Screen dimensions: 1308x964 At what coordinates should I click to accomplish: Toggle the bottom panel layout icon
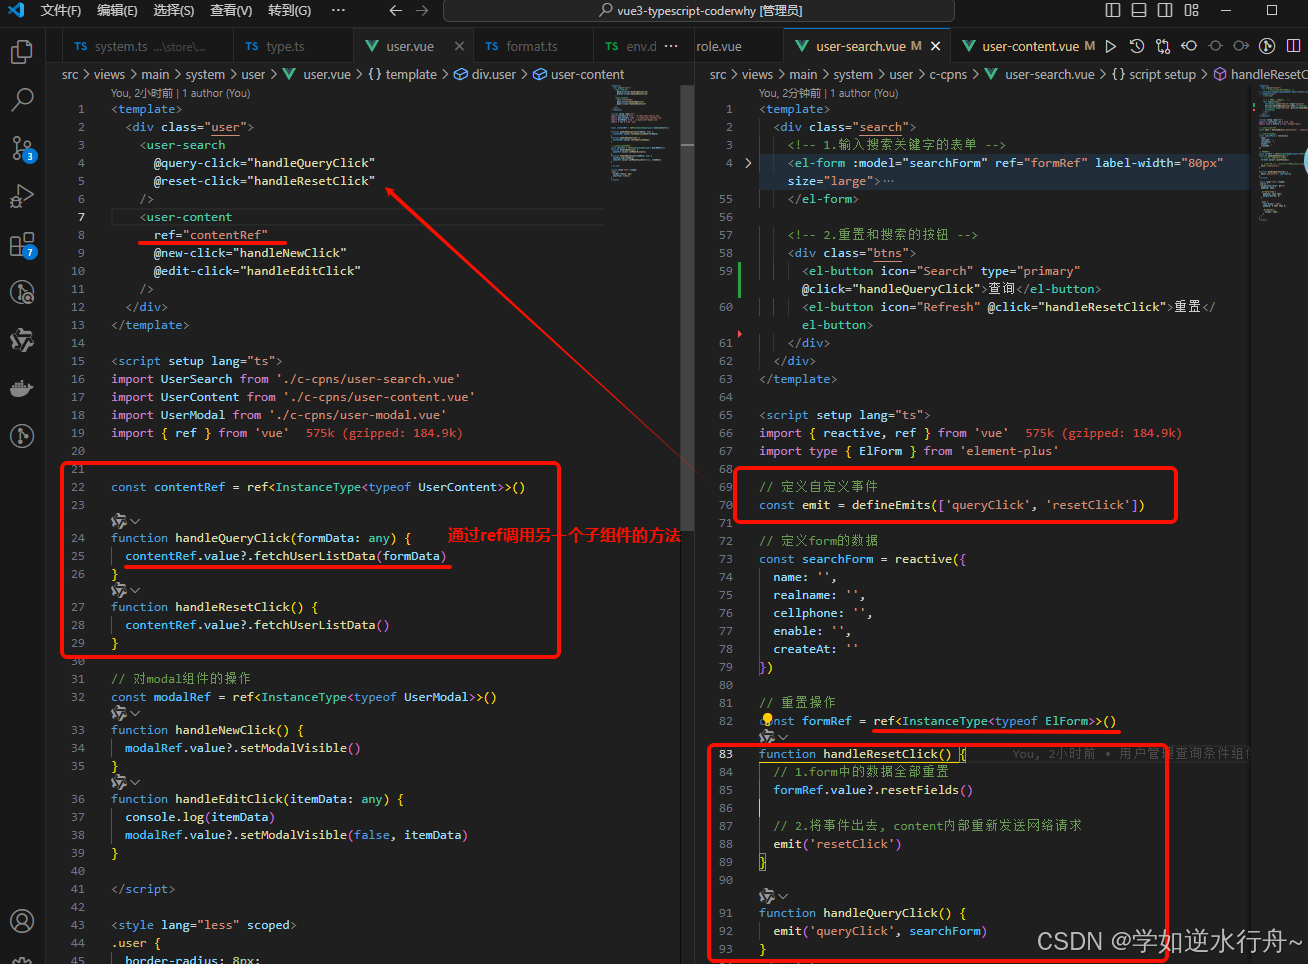tap(1139, 10)
